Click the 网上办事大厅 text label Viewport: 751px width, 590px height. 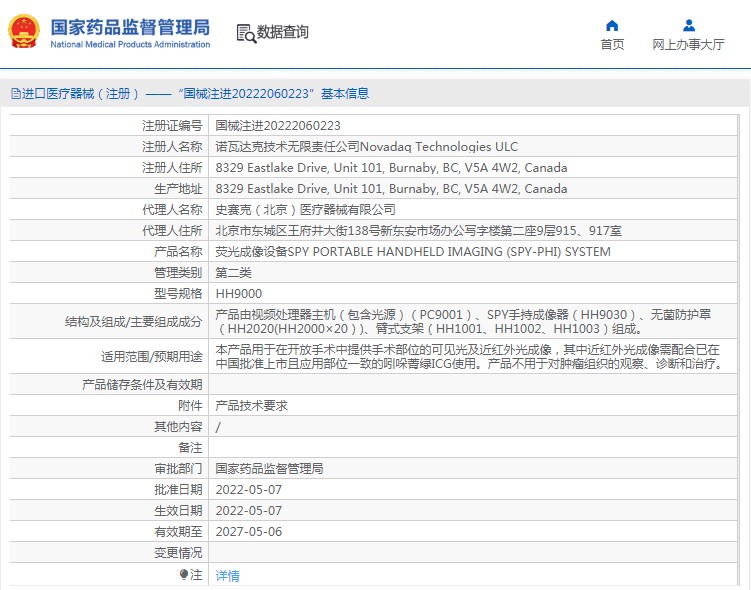[688, 45]
